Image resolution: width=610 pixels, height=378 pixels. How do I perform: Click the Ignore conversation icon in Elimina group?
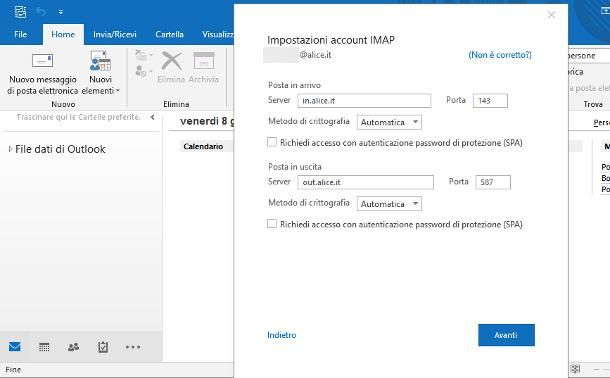(141, 55)
